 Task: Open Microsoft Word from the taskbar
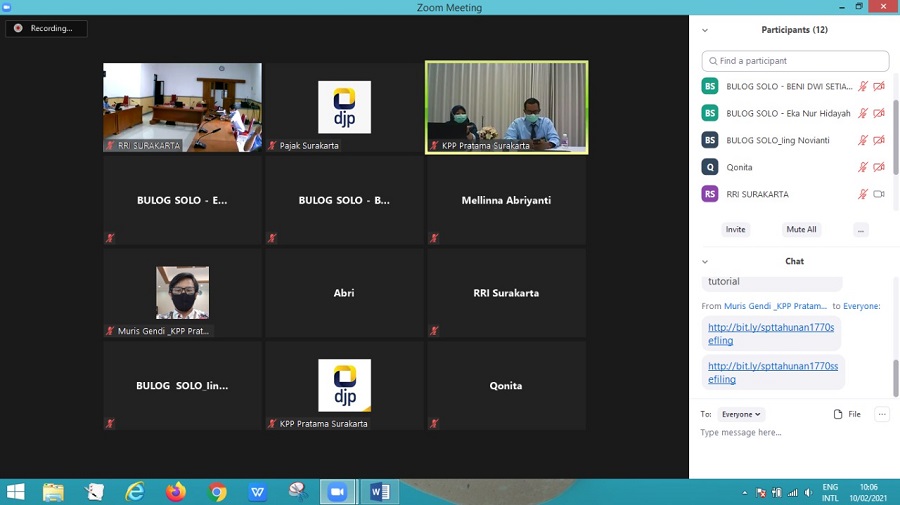point(380,492)
